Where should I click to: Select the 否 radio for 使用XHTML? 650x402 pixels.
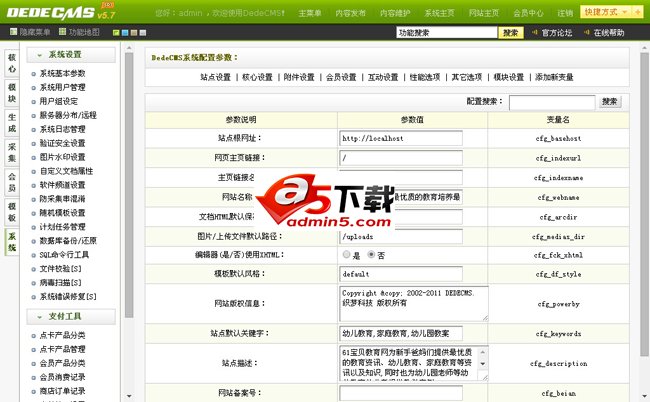(371, 254)
